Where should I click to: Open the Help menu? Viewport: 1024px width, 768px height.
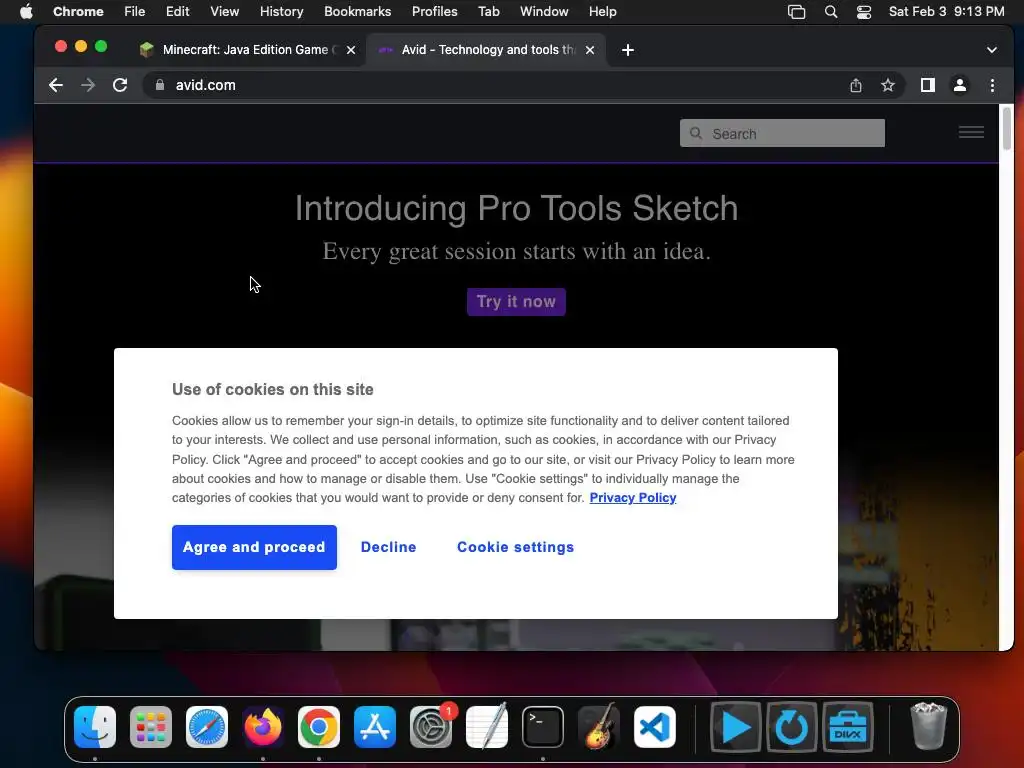coord(602,12)
